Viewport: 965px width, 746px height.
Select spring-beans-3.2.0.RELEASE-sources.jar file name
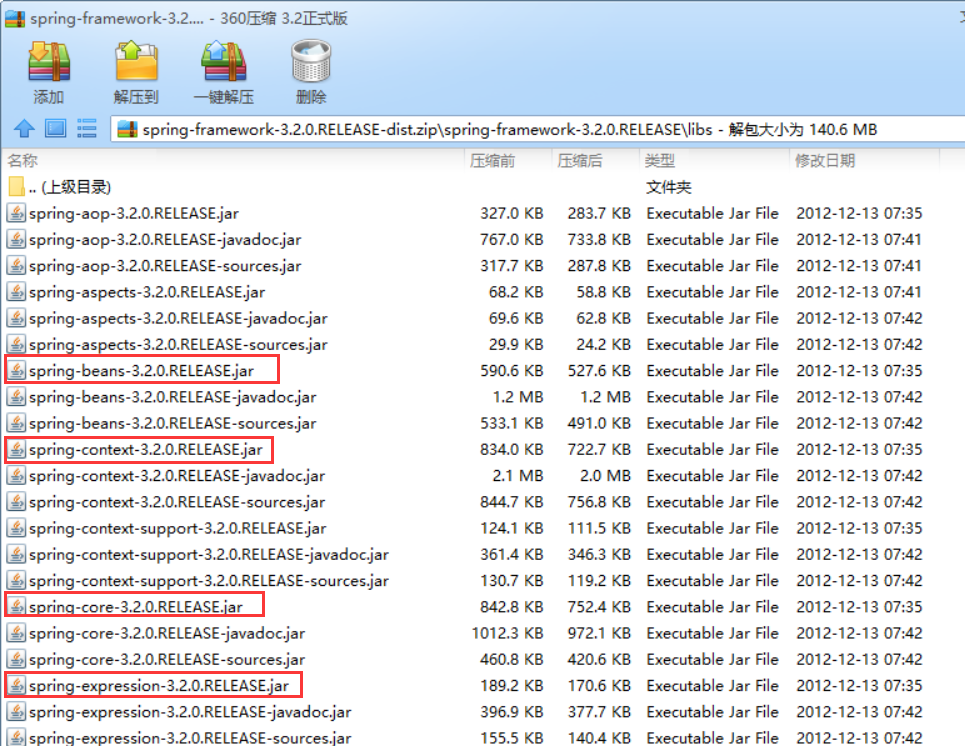(172, 423)
